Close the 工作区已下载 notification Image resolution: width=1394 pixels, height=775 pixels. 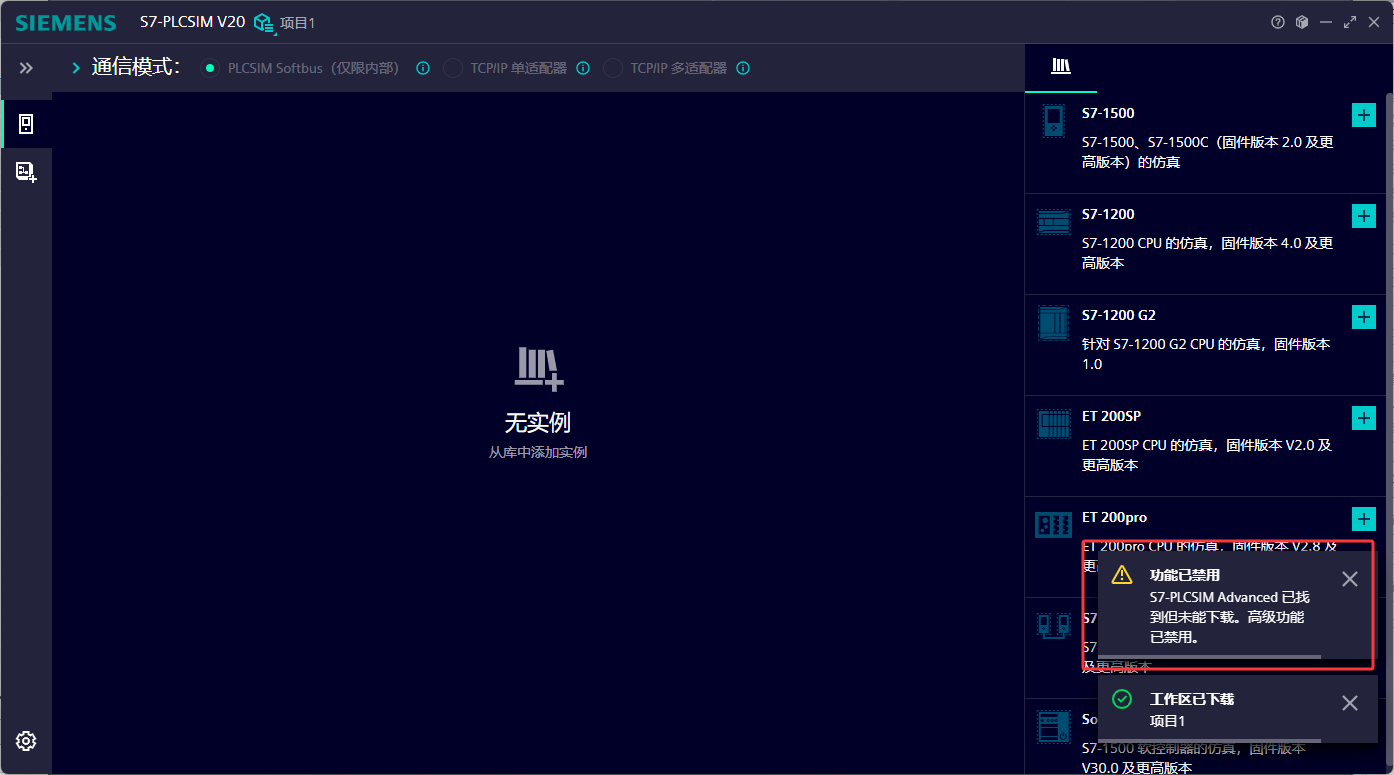1349,703
